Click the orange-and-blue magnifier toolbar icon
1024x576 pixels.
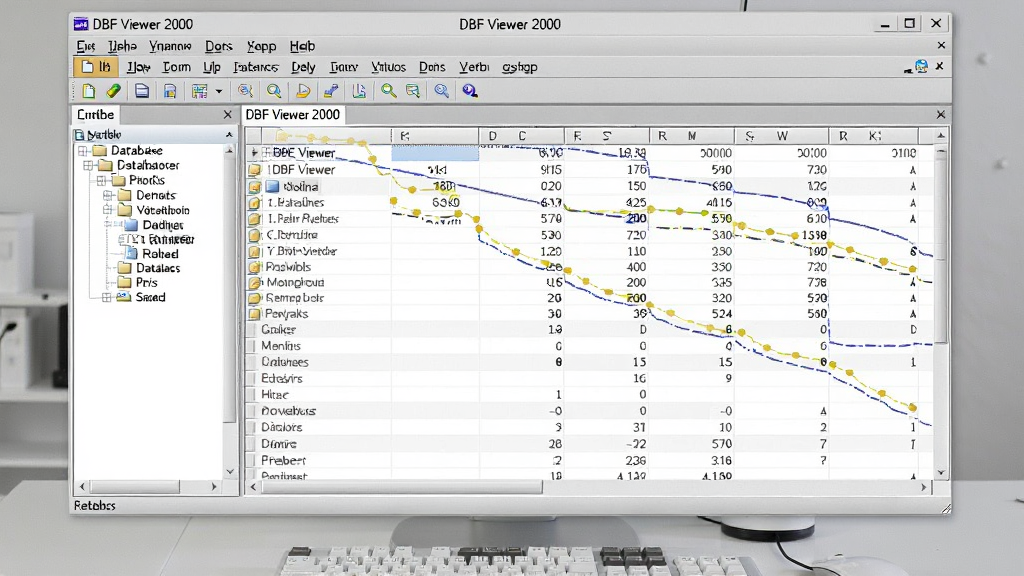[x=245, y=91]
